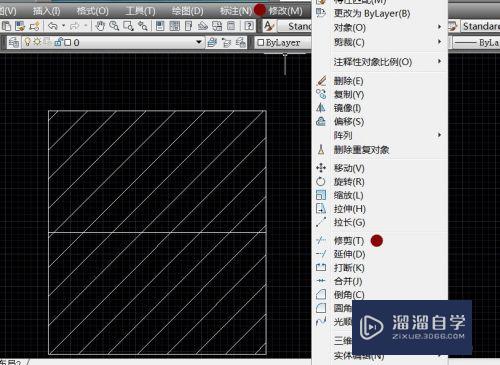Toggle layer 0 on/off light bulb
500x365 pixels.
tap(28, 42)
